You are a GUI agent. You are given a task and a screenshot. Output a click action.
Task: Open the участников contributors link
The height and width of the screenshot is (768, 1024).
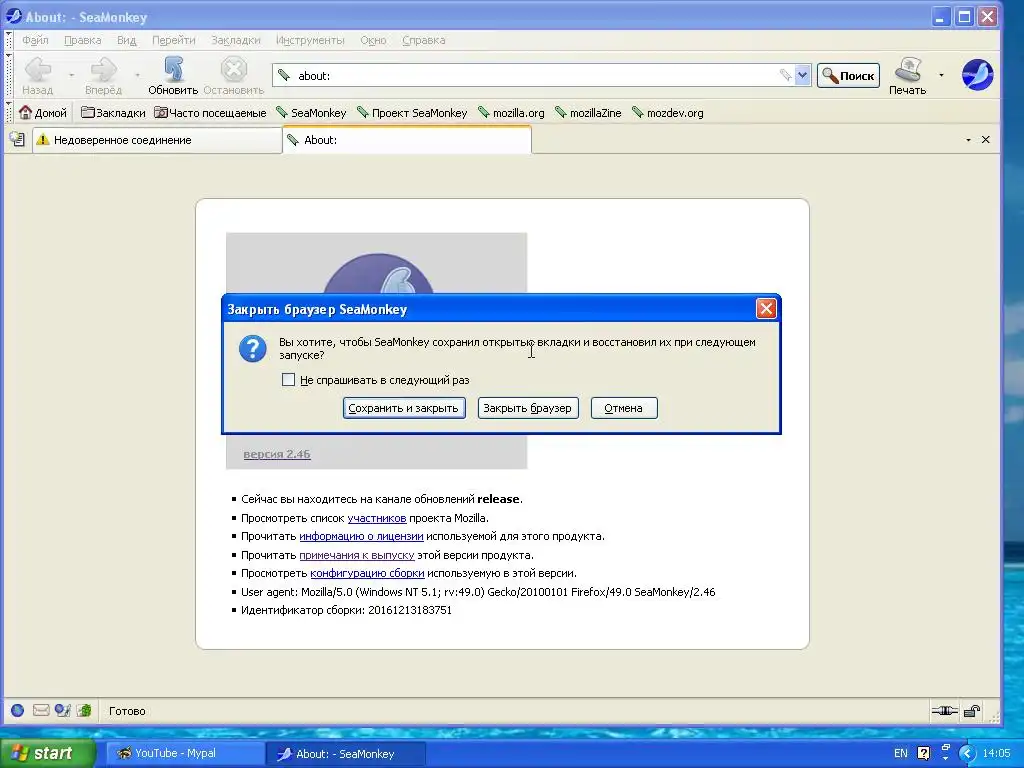377,518
